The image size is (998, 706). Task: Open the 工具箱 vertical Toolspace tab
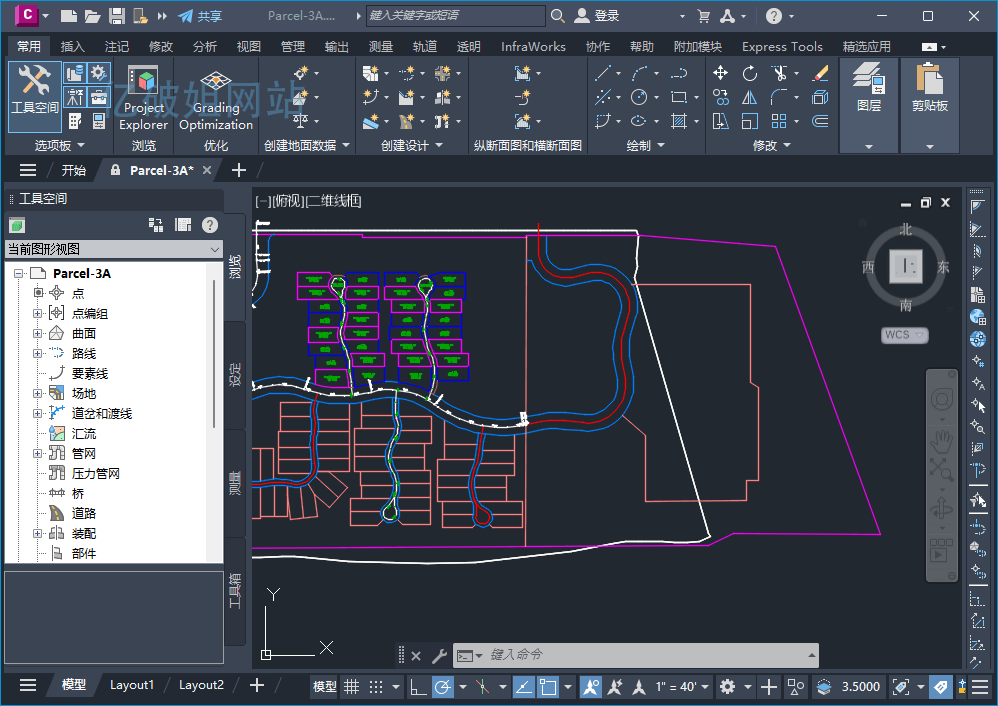coord(235,591)
